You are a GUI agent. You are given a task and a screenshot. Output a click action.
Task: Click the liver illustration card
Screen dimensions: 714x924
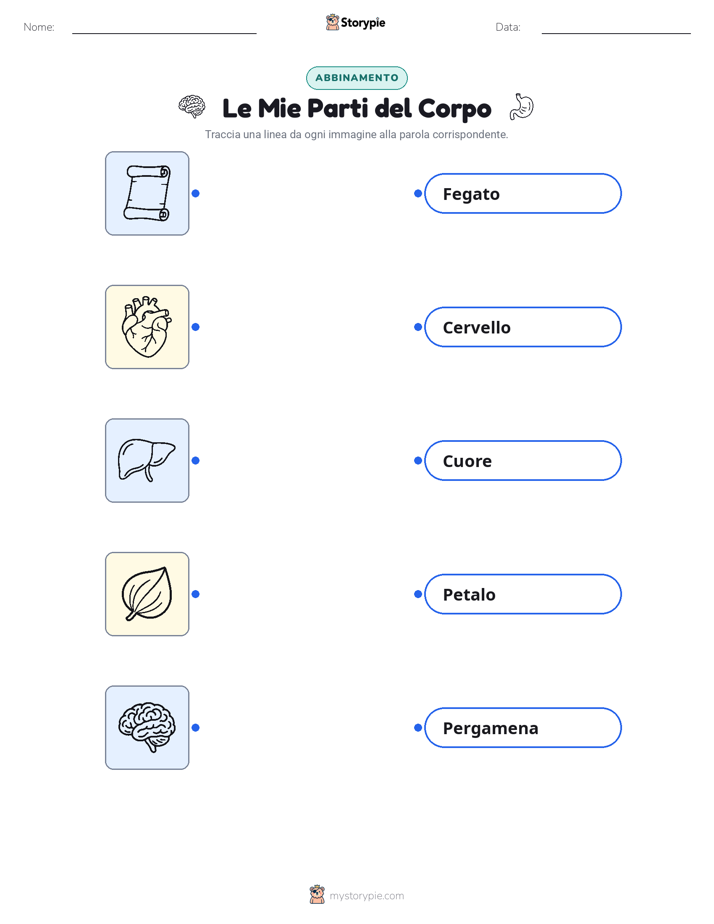tap(147, 460)
